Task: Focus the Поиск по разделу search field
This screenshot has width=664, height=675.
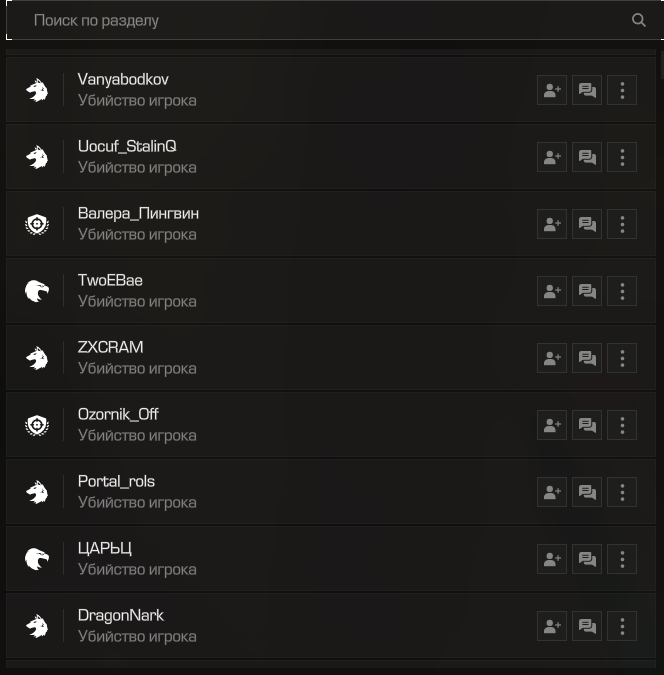Action: (x=332, y=20)
